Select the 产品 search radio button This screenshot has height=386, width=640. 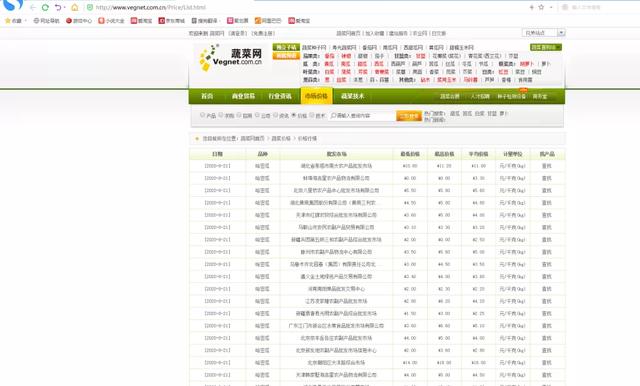[202, 115]
